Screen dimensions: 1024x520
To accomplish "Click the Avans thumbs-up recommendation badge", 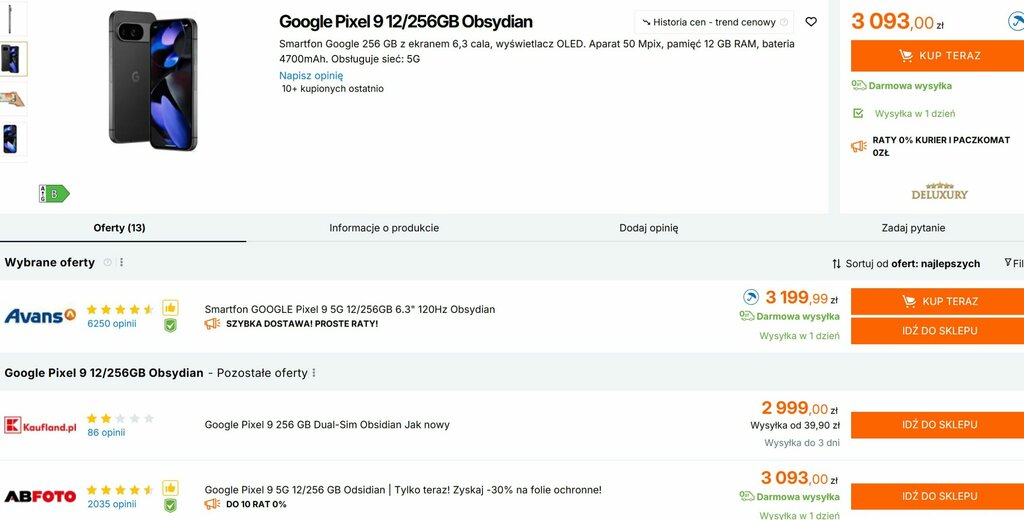I will click(x=170, y=308).
